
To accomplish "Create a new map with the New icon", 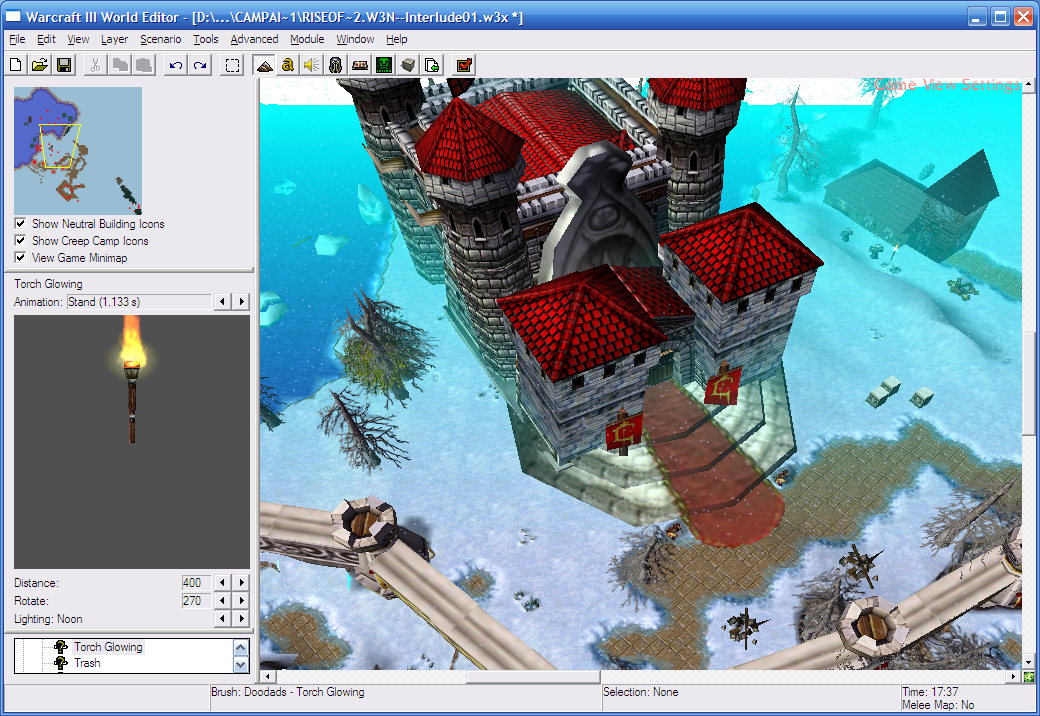I will click(x=16, y=65).
